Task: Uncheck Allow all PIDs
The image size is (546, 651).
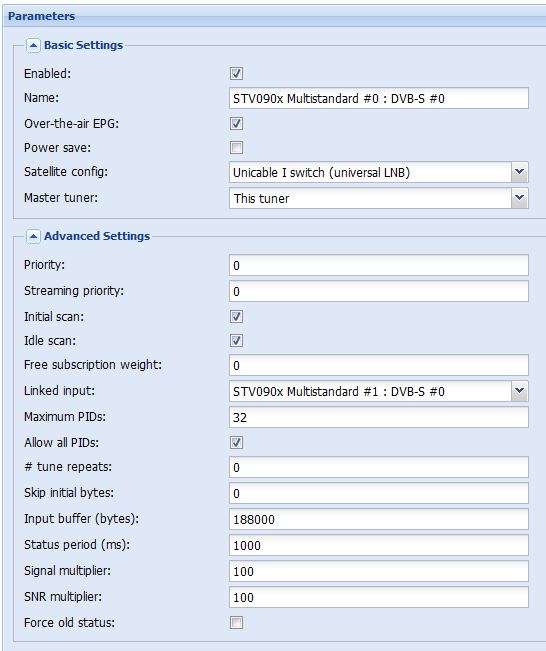Action: pos(236,443)
